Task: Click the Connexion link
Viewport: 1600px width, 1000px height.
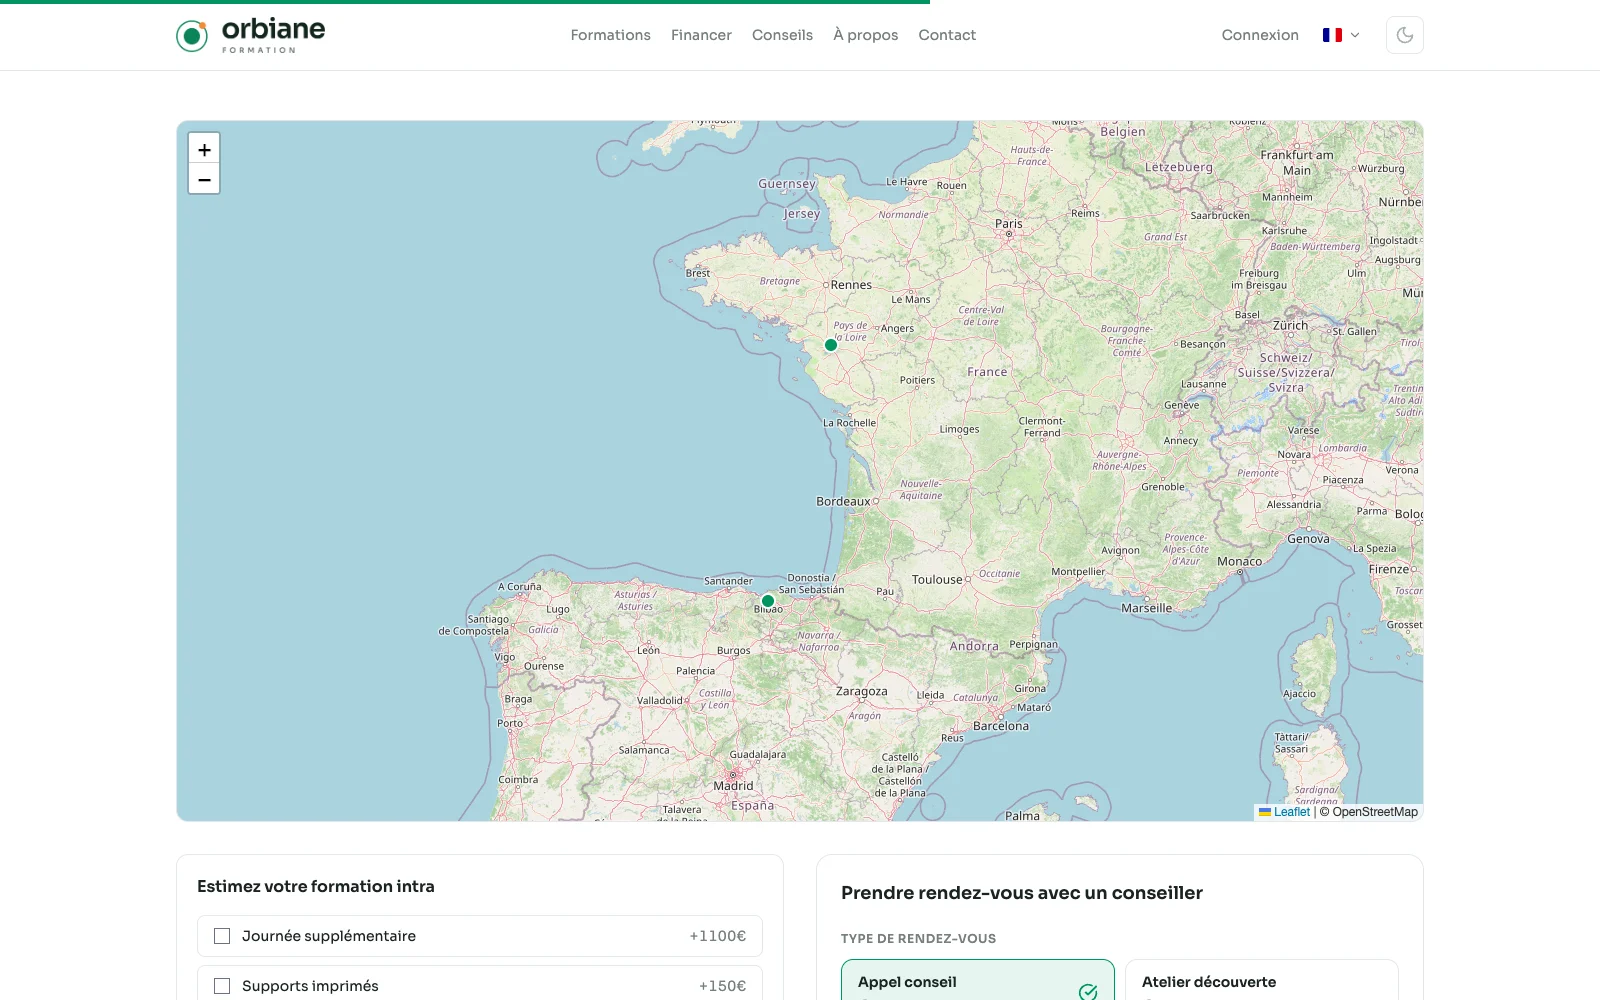Action: click(x=1260, y=35)
